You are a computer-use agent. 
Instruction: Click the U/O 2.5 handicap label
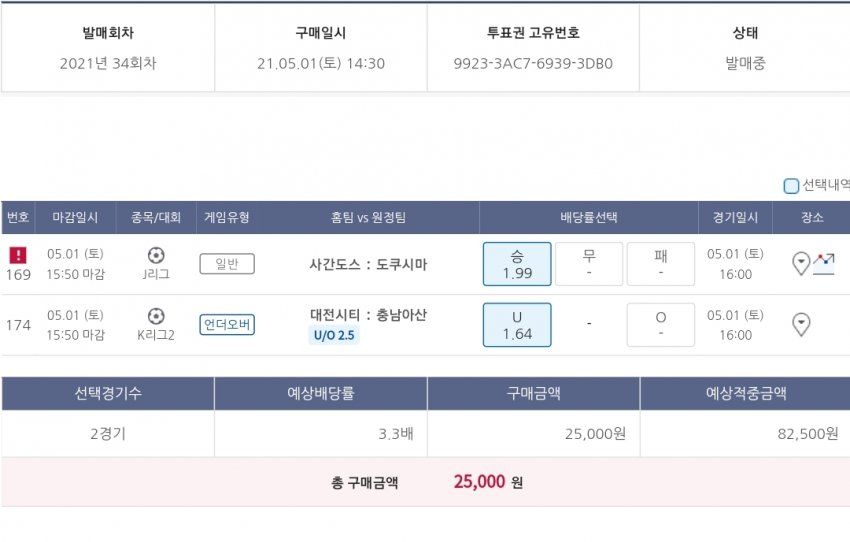click(333, 335)
